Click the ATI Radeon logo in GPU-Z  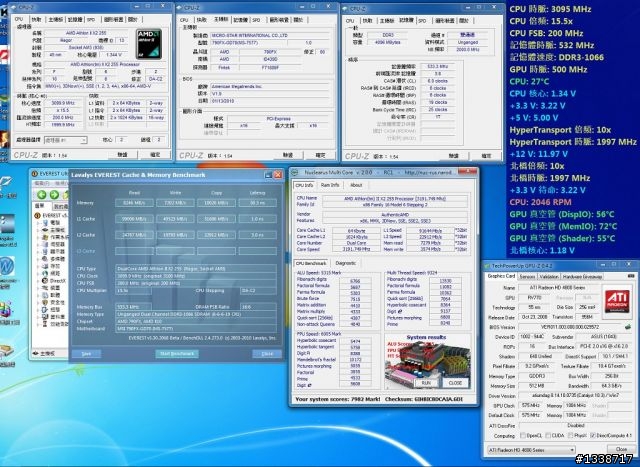[617, 301]
